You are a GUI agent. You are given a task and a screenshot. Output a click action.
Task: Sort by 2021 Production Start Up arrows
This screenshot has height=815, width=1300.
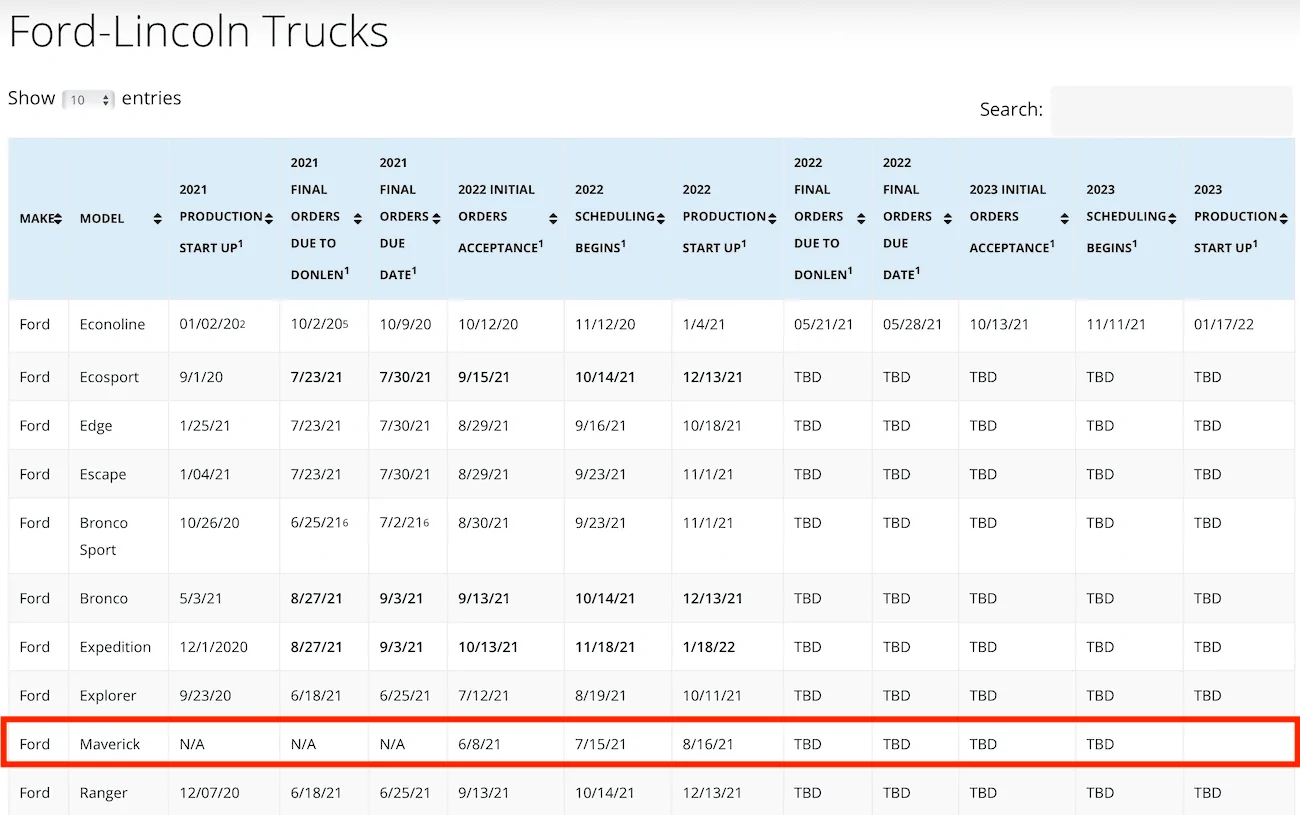click(x=269, y=217)
